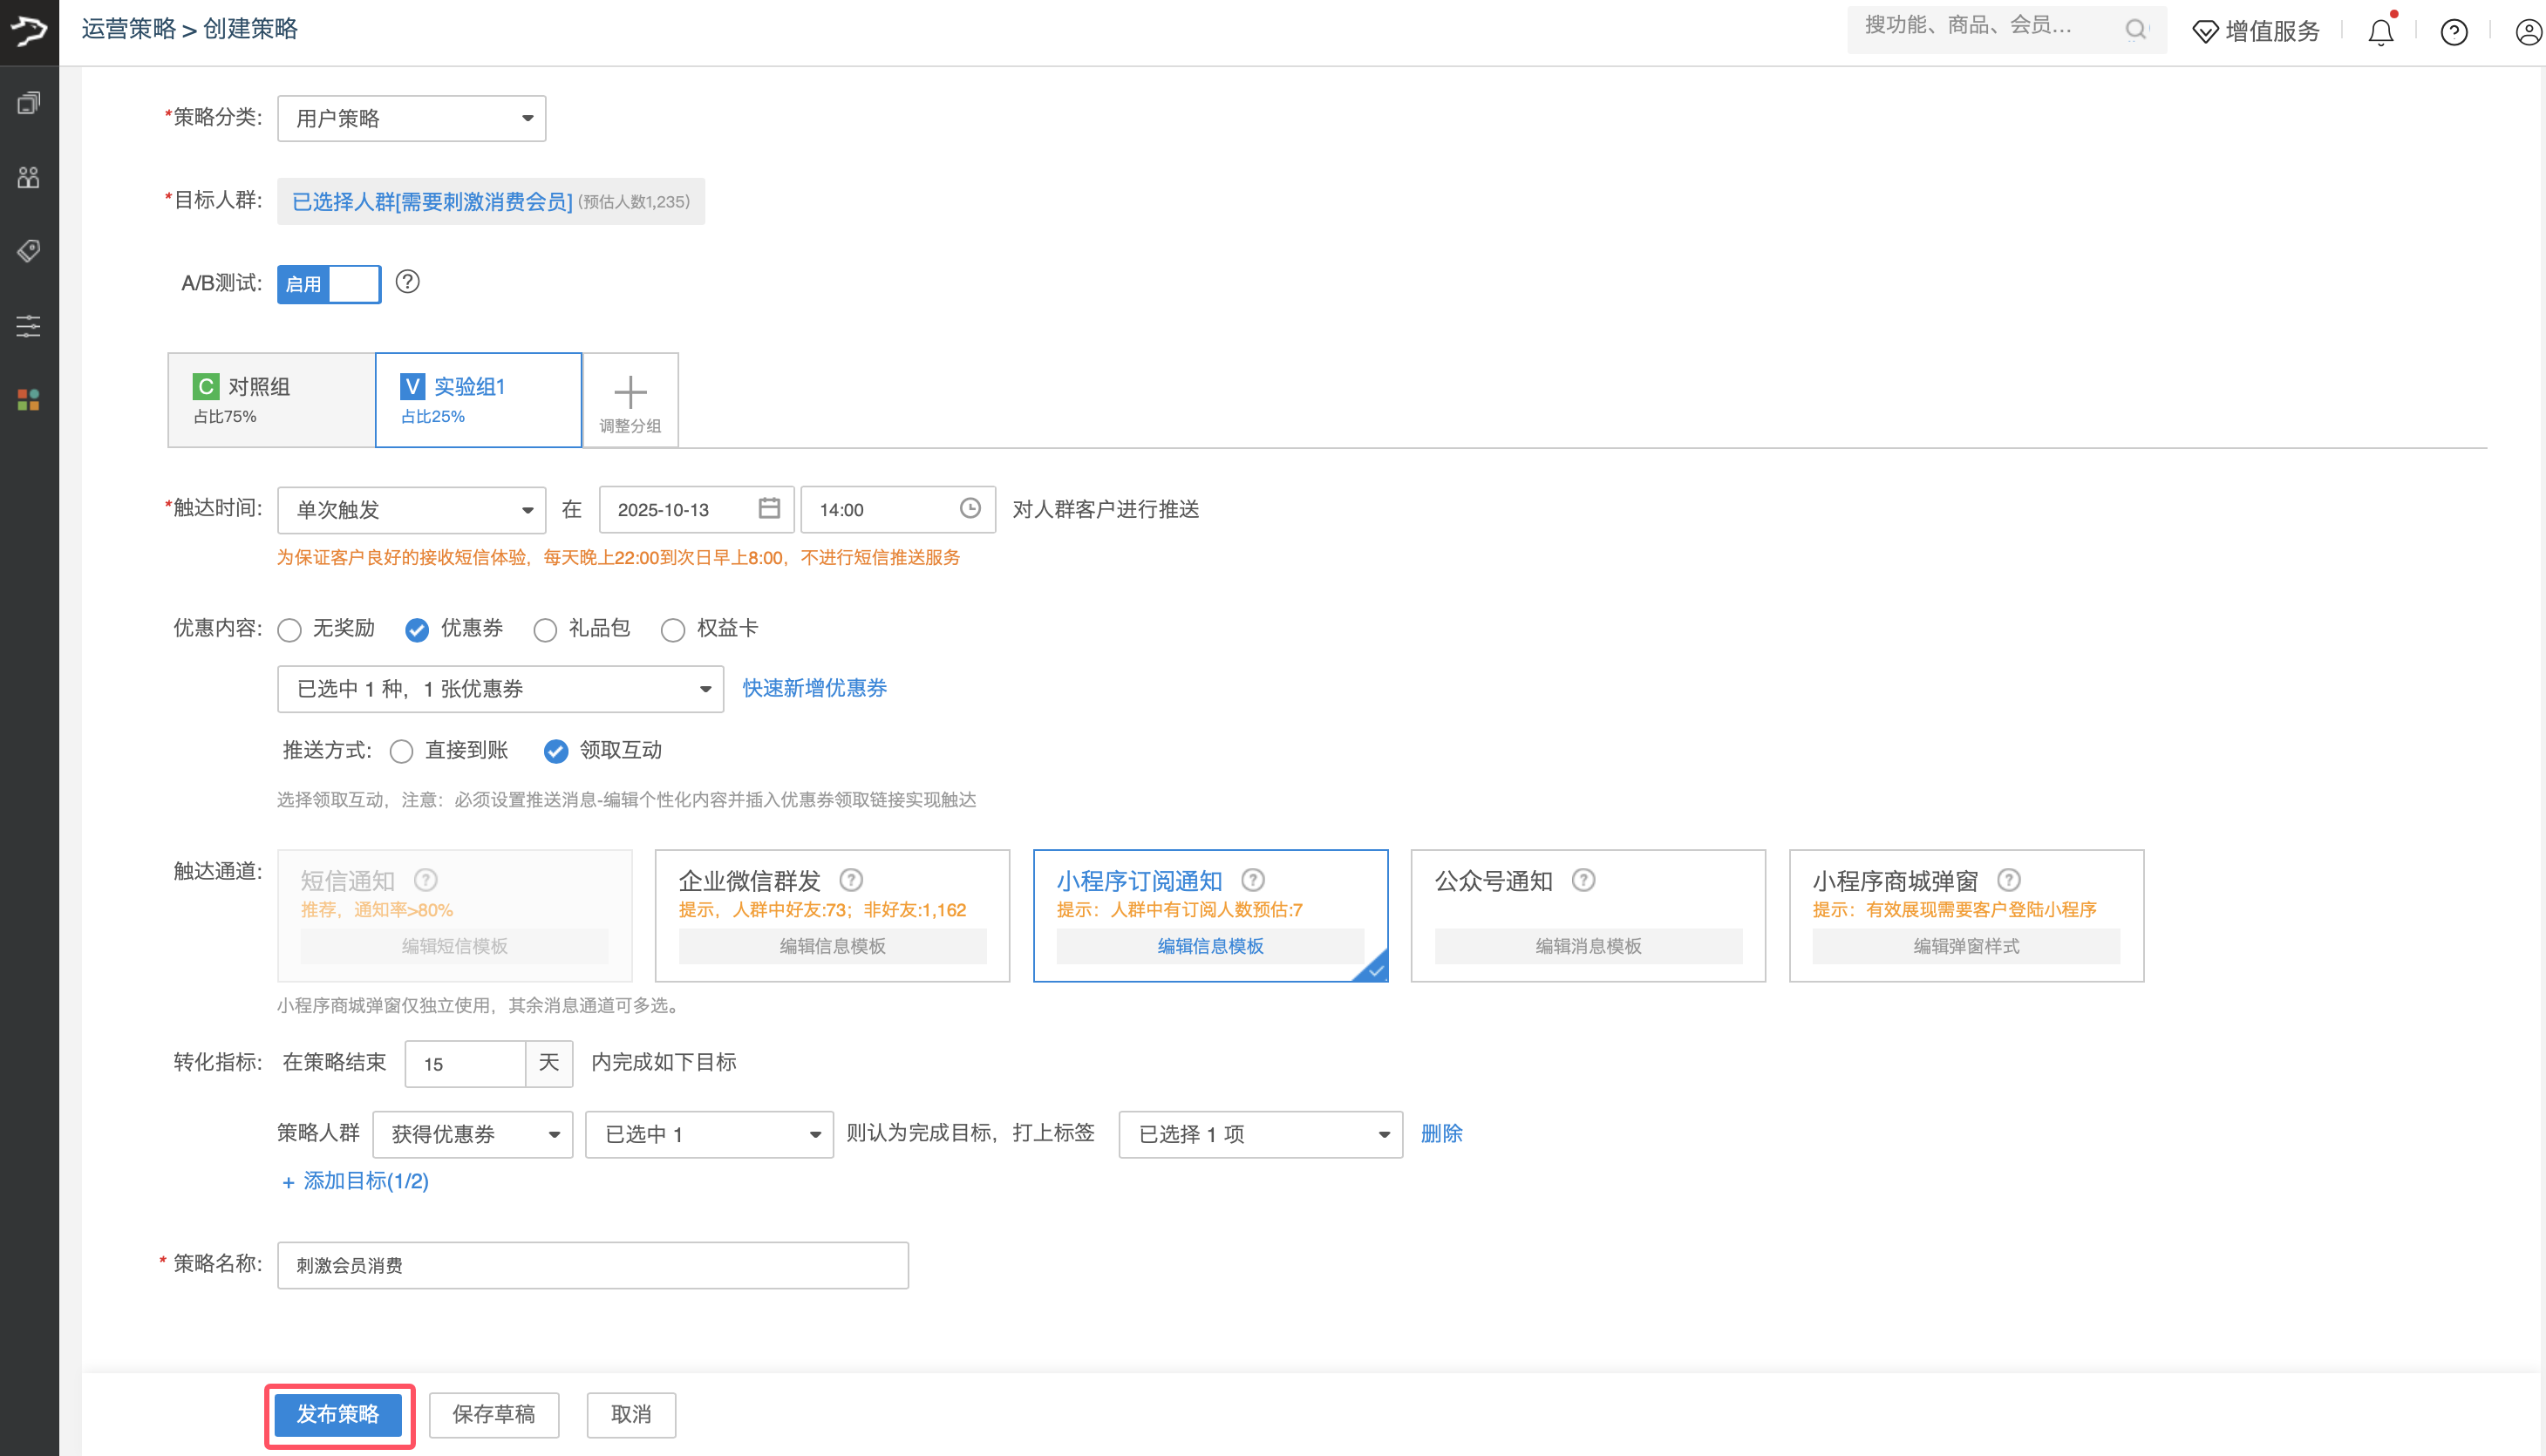This screenshot has width=2546, height=1456.
Task: Click the notification bell icon
Action: point(2380,32)
